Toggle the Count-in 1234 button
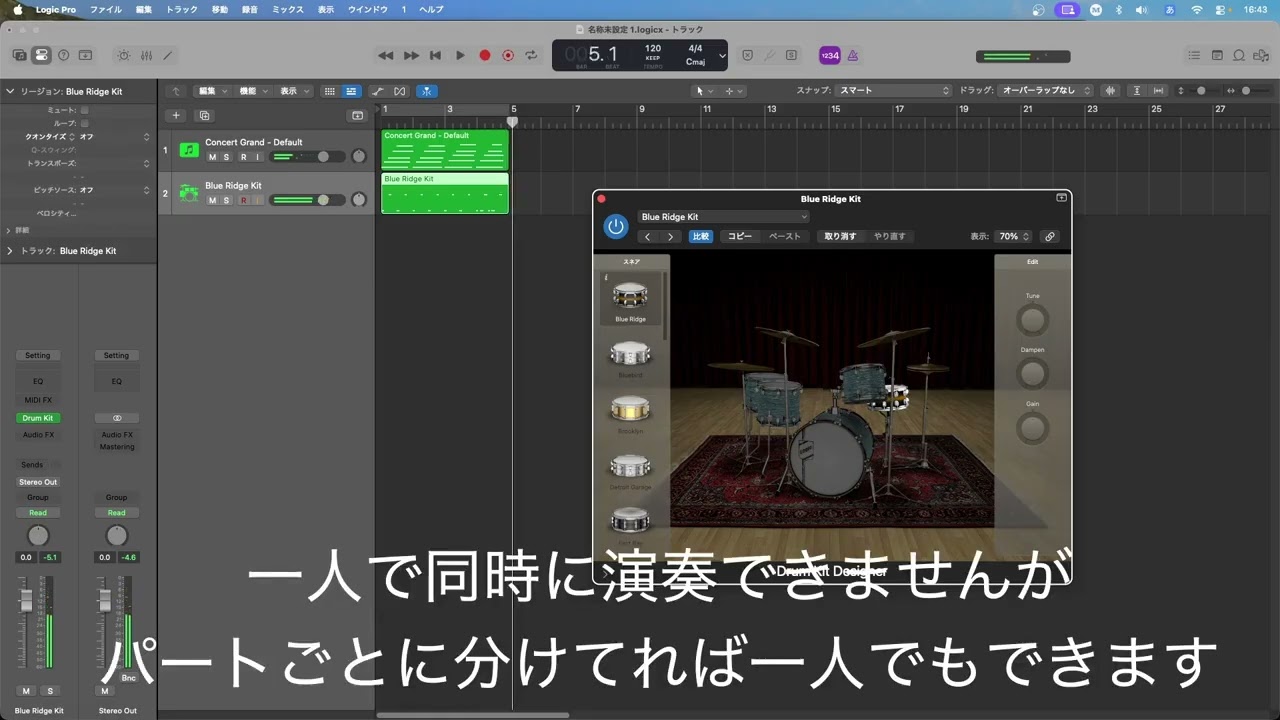The height and width of the screenshot is (720, 1280). click(x=830, y=56)
